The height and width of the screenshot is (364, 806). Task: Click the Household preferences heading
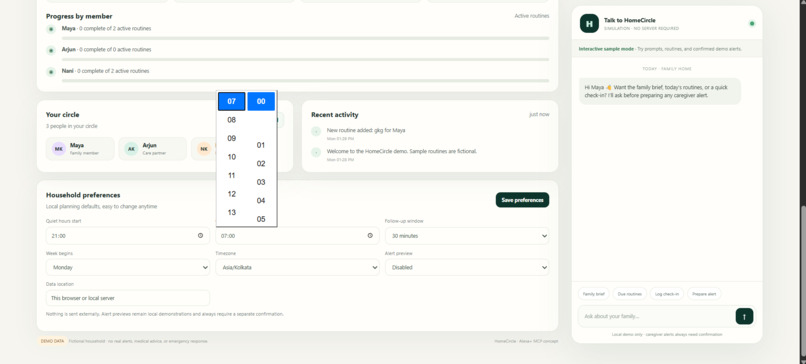click(83, 195)
